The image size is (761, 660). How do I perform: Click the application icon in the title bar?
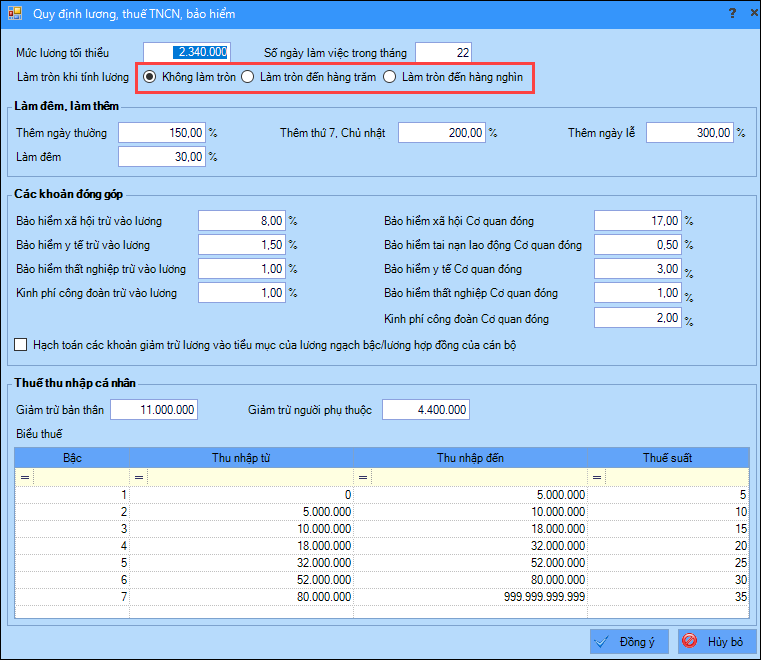15,13
